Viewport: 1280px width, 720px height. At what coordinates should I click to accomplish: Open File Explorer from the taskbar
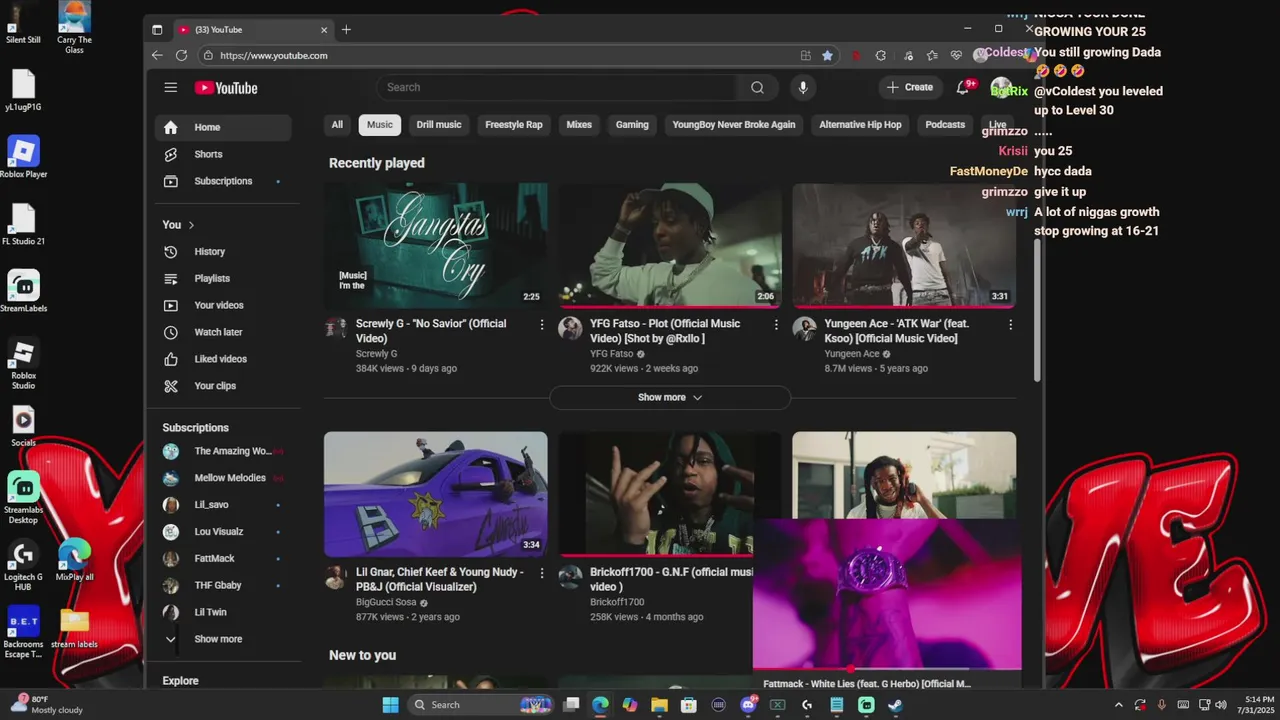coord(659,705)
